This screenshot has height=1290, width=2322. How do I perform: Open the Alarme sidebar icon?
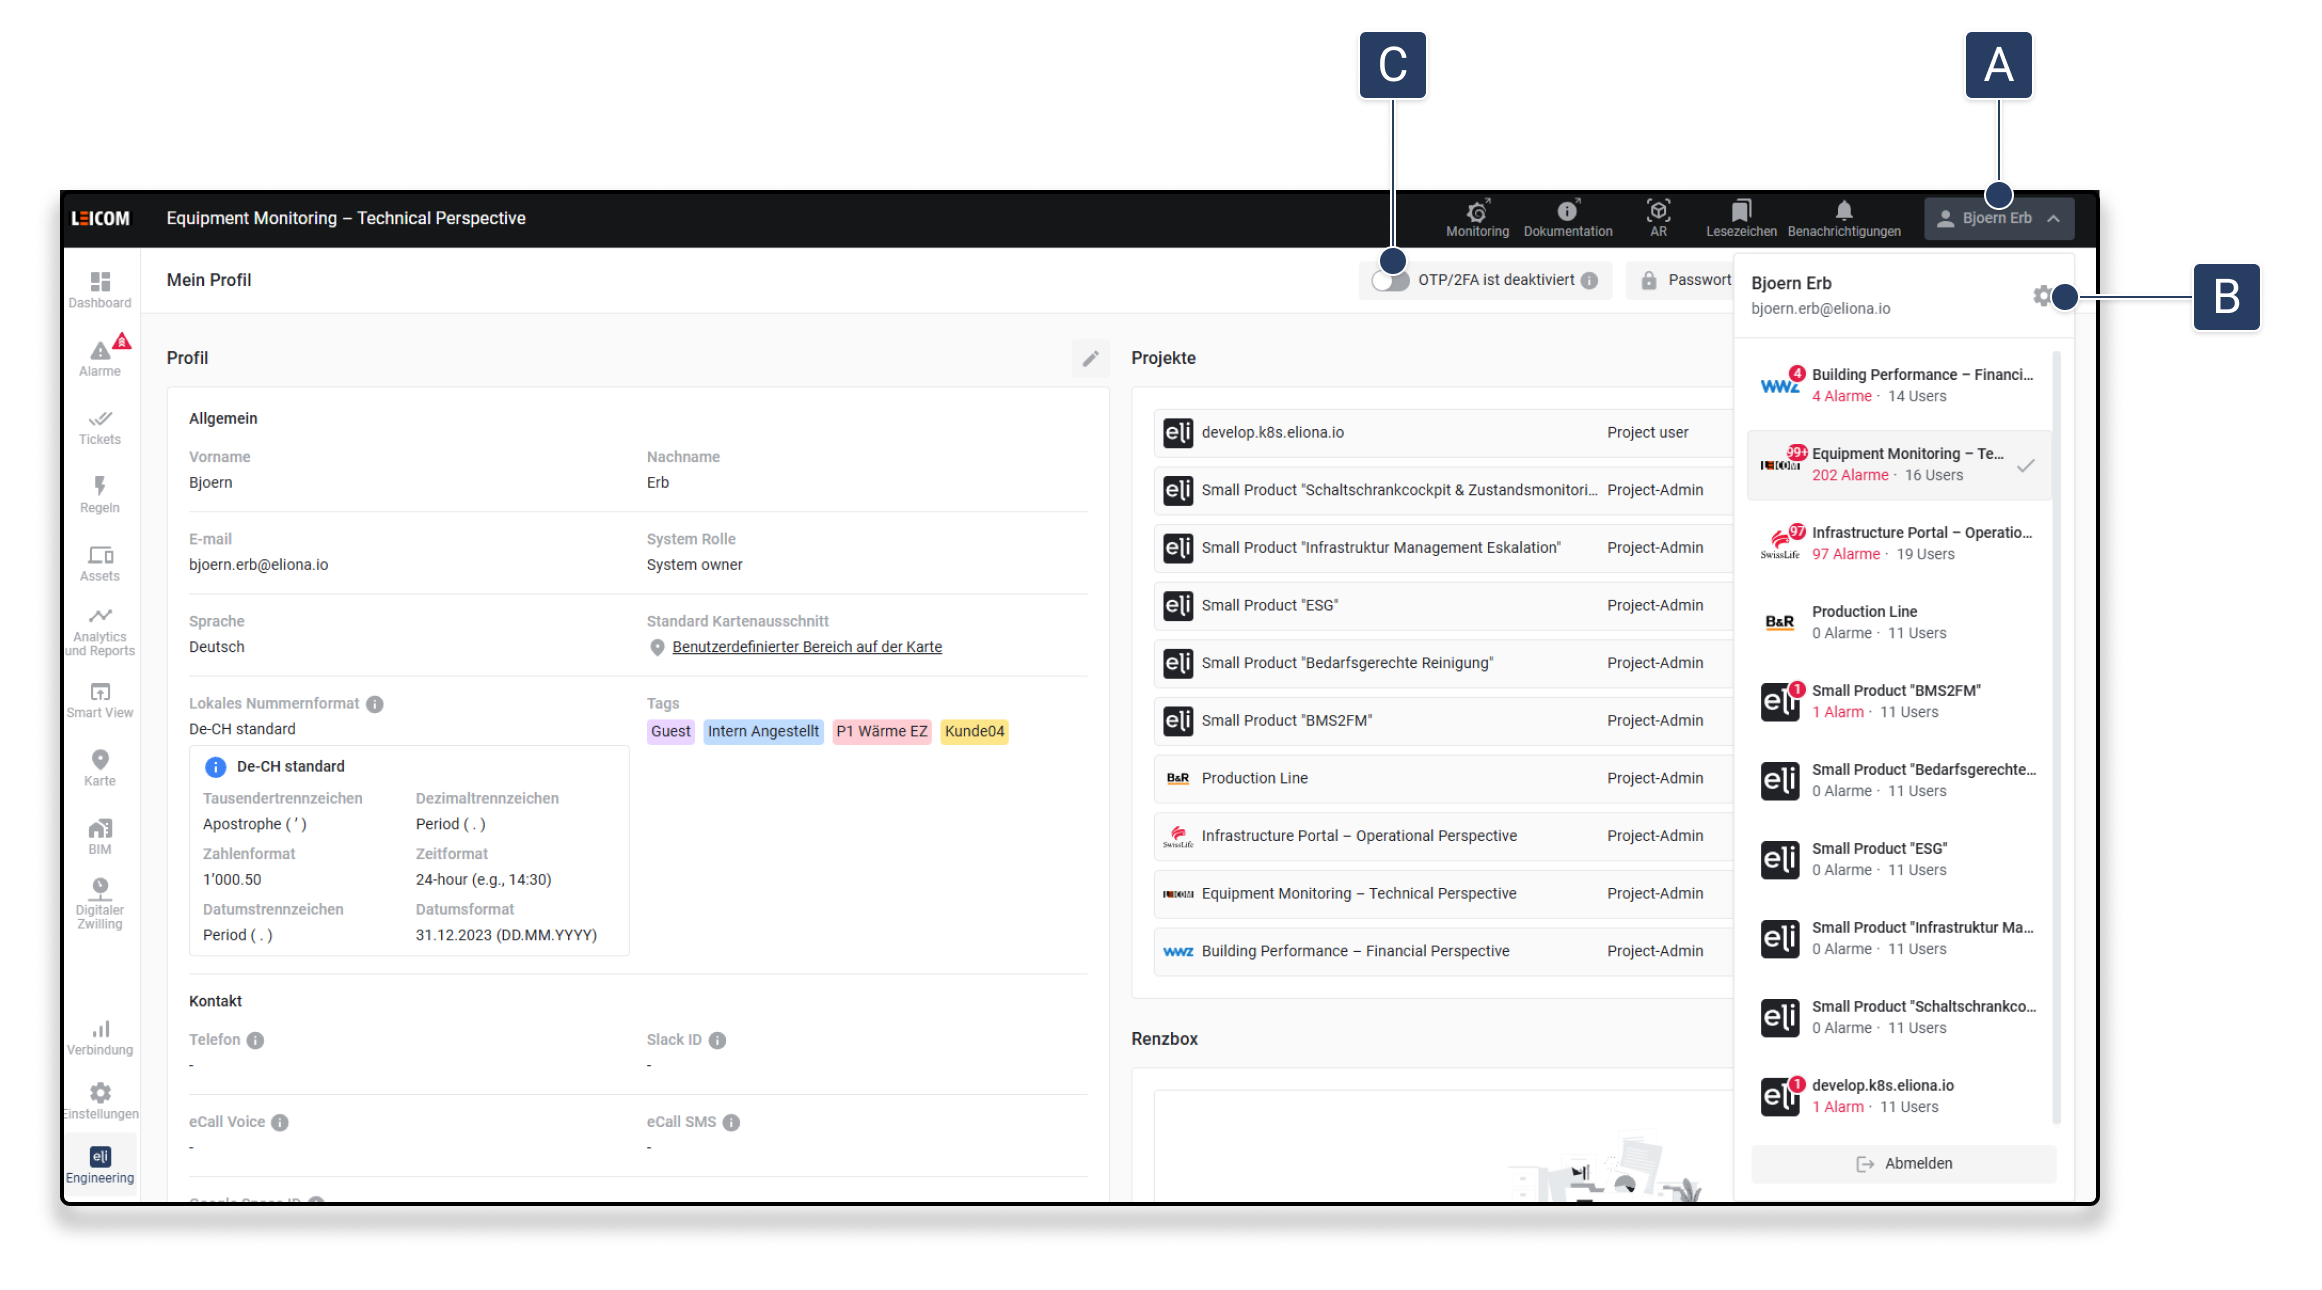coord(100,354)
